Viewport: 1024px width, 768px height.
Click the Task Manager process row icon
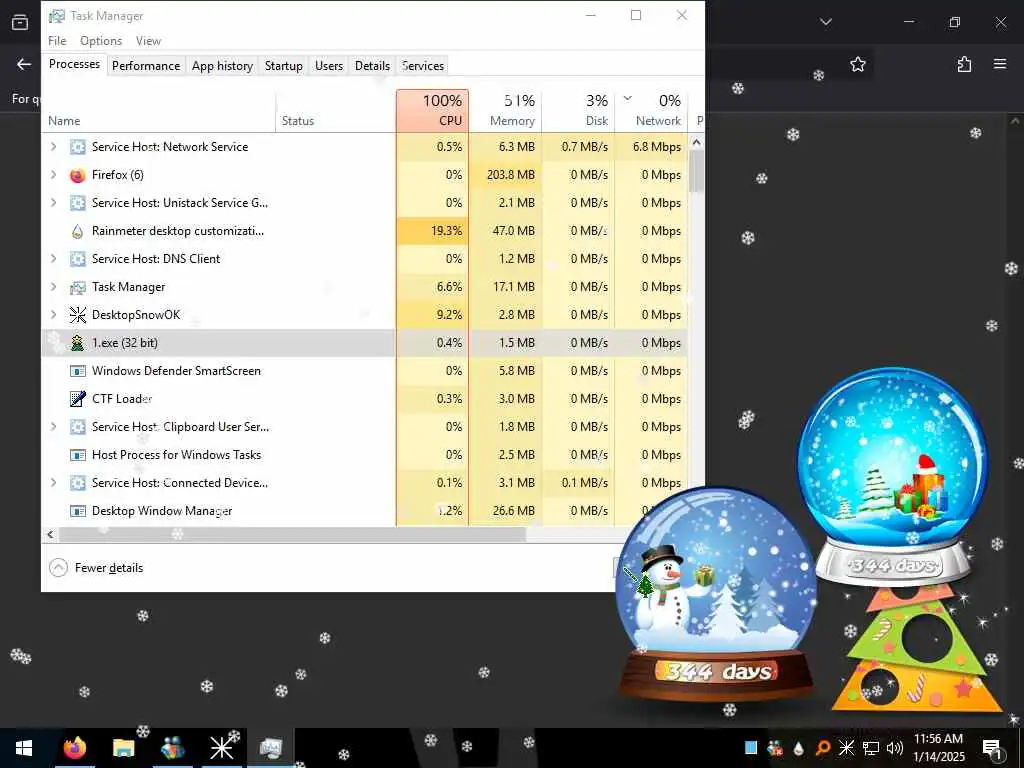78,287
